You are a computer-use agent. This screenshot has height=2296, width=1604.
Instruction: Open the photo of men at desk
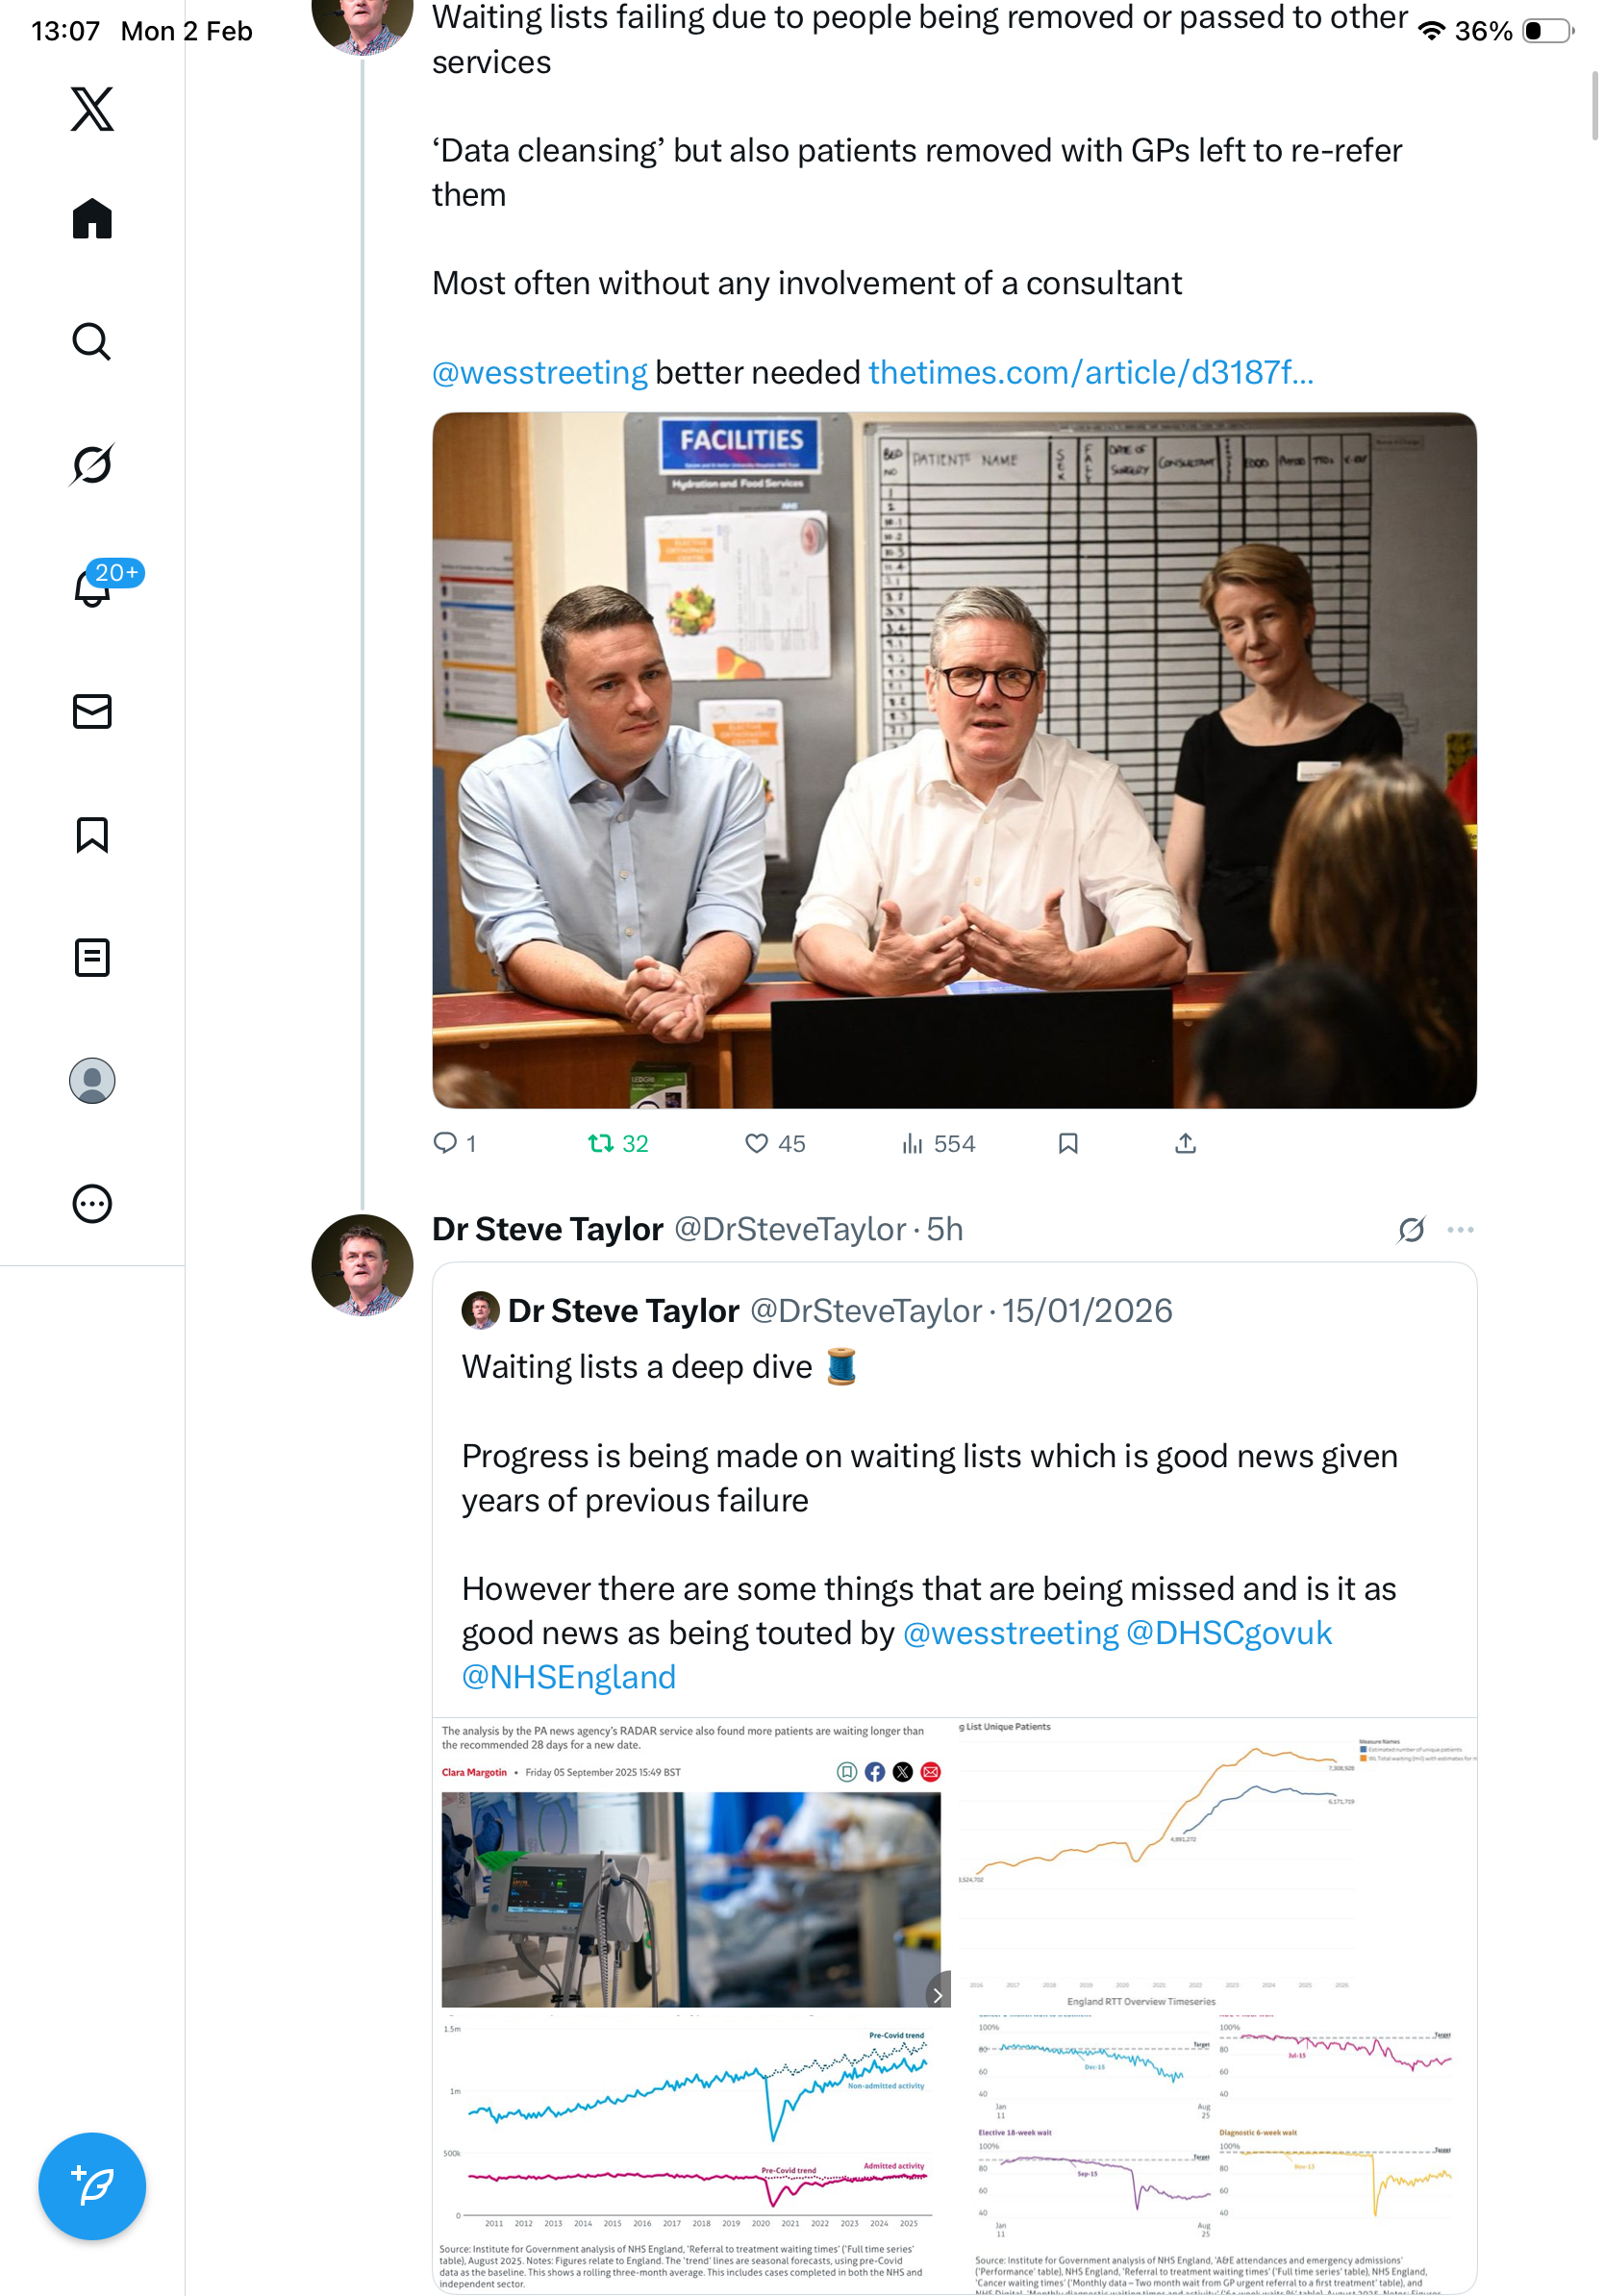(953, 760)
